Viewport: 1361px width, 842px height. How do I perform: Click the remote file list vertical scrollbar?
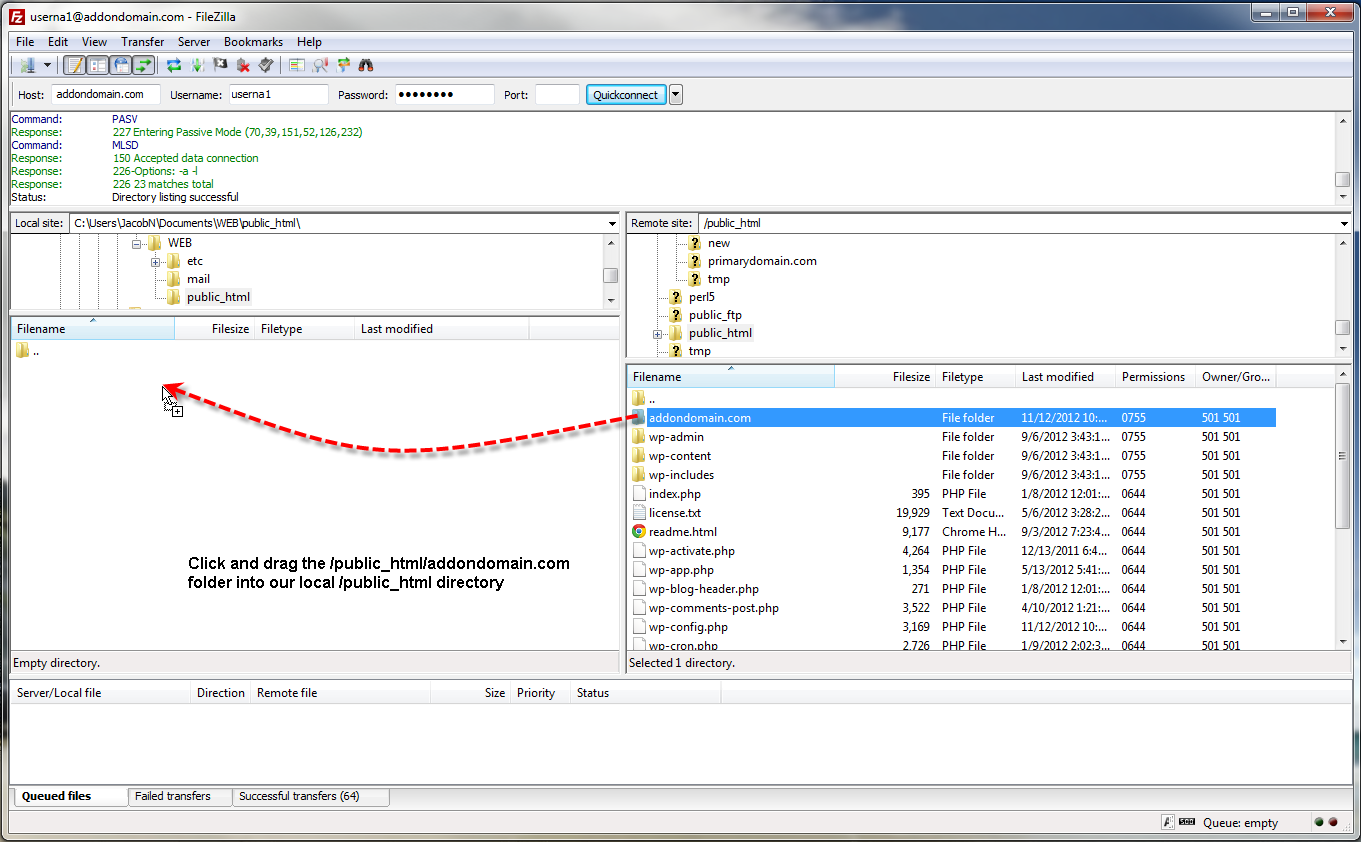1343,500
